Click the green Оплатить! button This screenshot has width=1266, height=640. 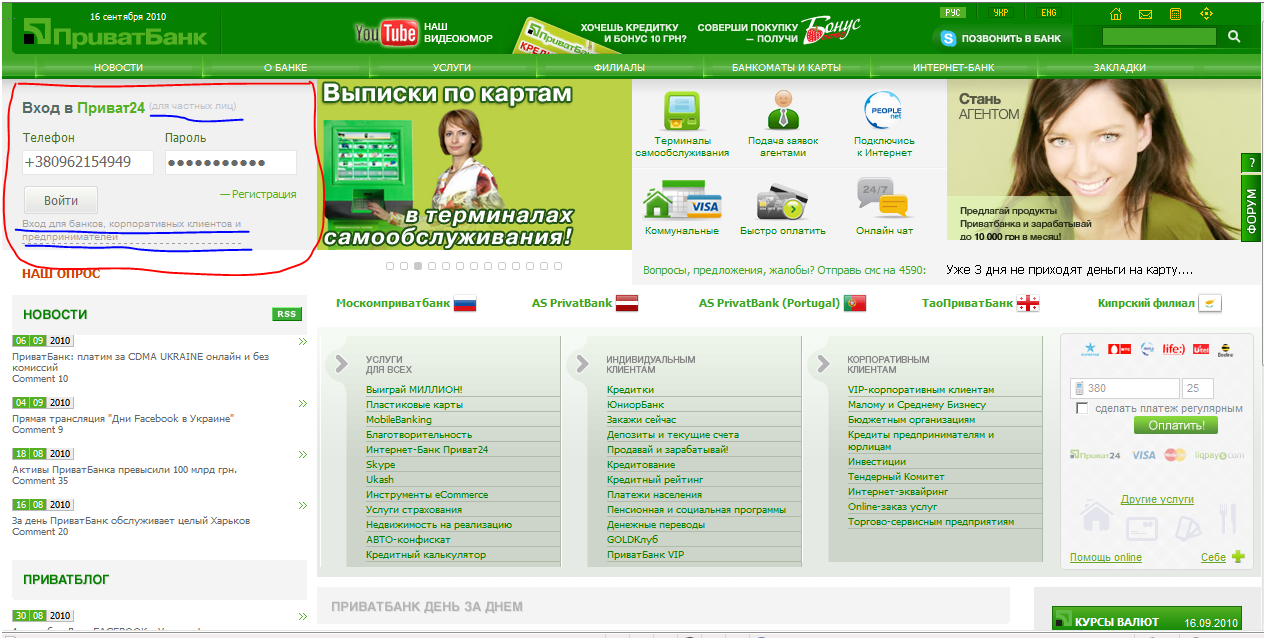1176,425
